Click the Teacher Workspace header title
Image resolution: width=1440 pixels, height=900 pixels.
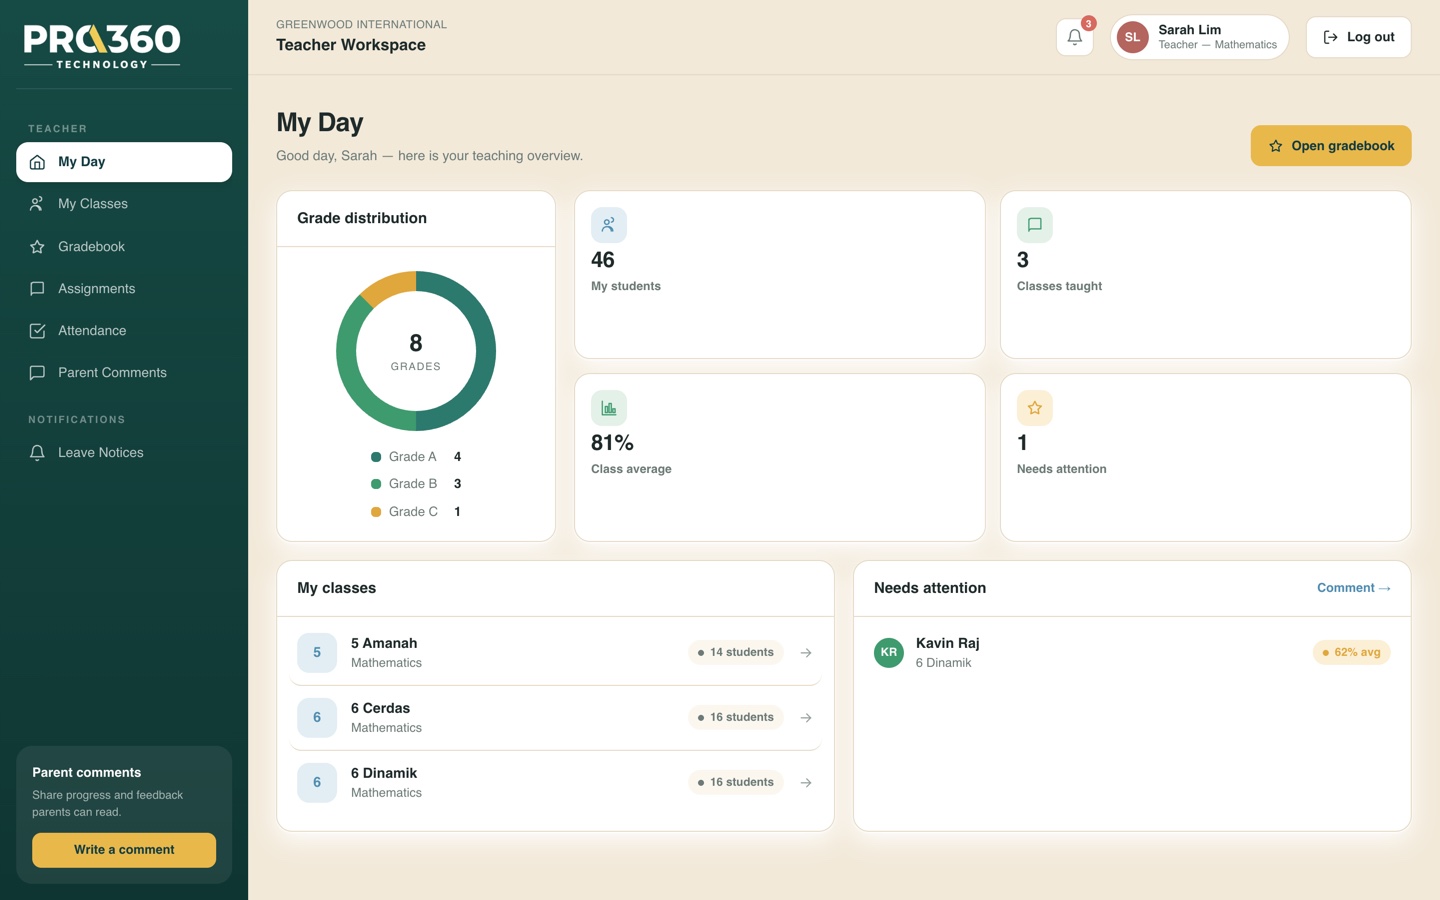pos(351,45)
